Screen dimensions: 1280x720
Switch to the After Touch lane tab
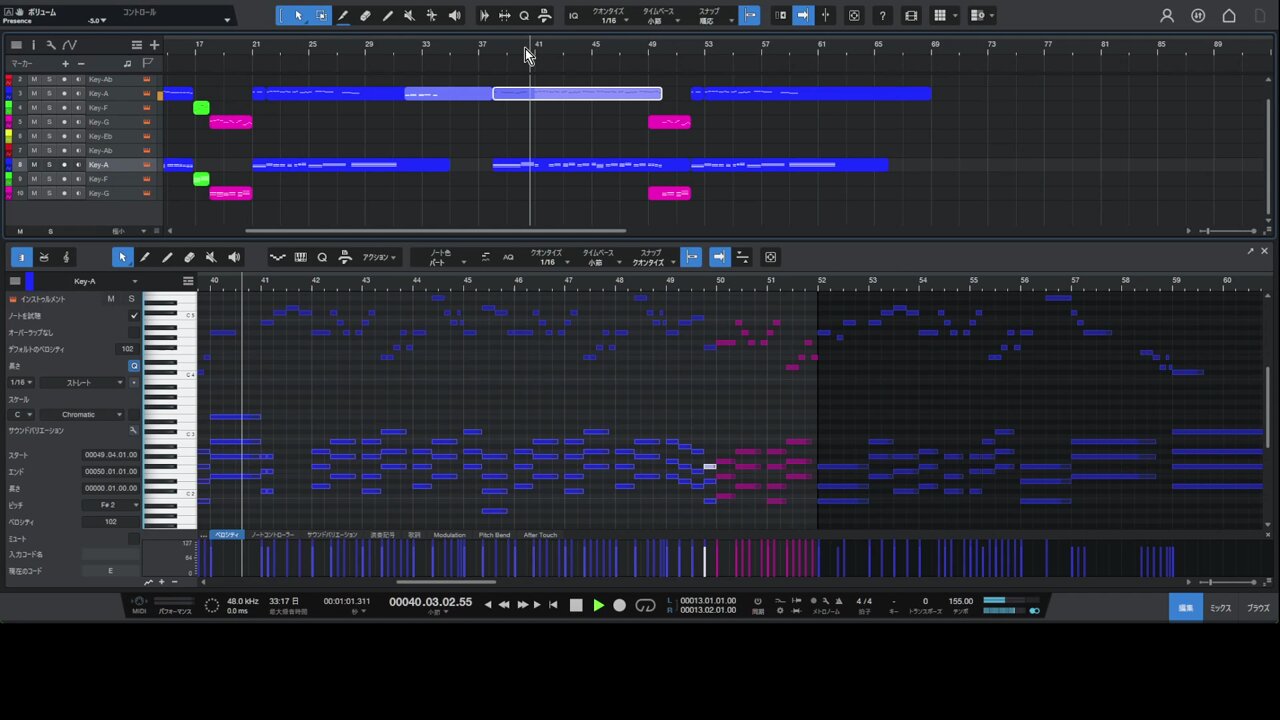540,535
